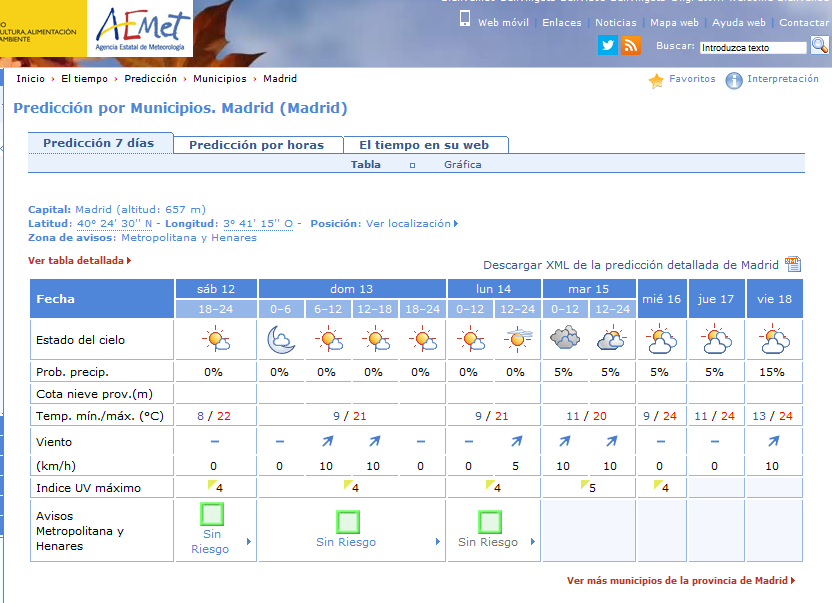Screen dimensions: 832x603
Task: Open the Mapa web link
Action: pyautogui.click(x=674, y=22)
